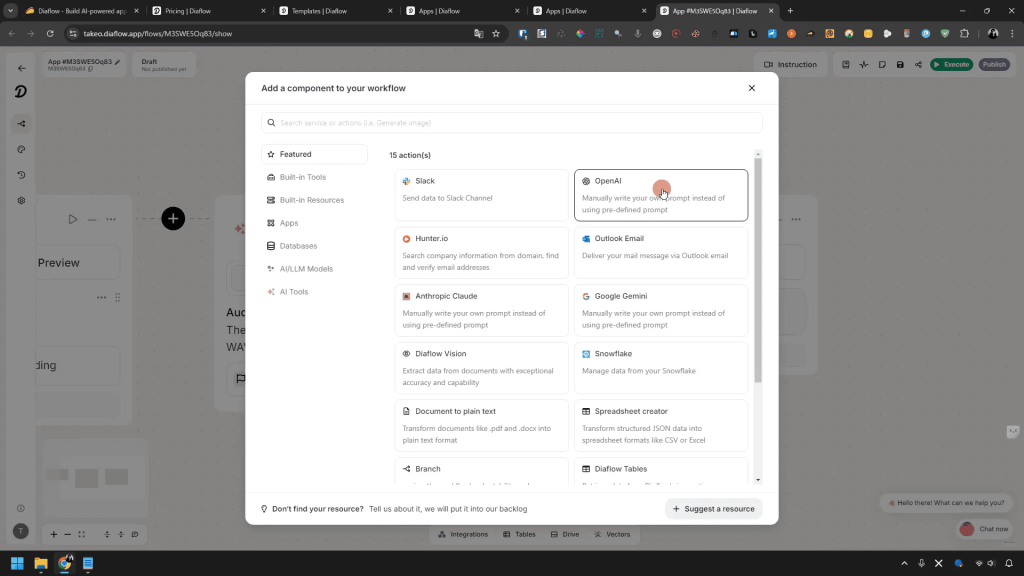This screenshot has height=576, width=1024.
Task: Open the Windows Start menu
Action: tap(17, 563)
